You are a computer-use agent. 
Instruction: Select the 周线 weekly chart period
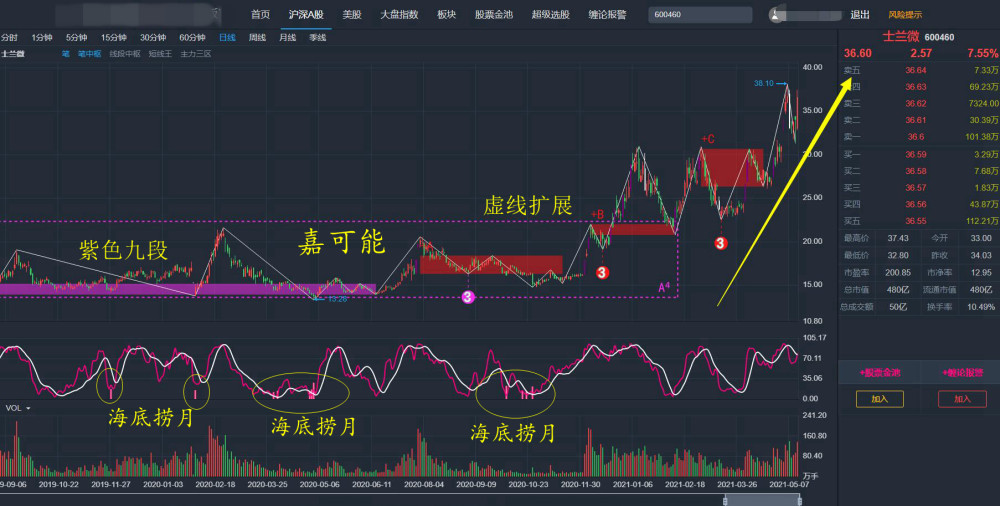[x=257, y=38]
